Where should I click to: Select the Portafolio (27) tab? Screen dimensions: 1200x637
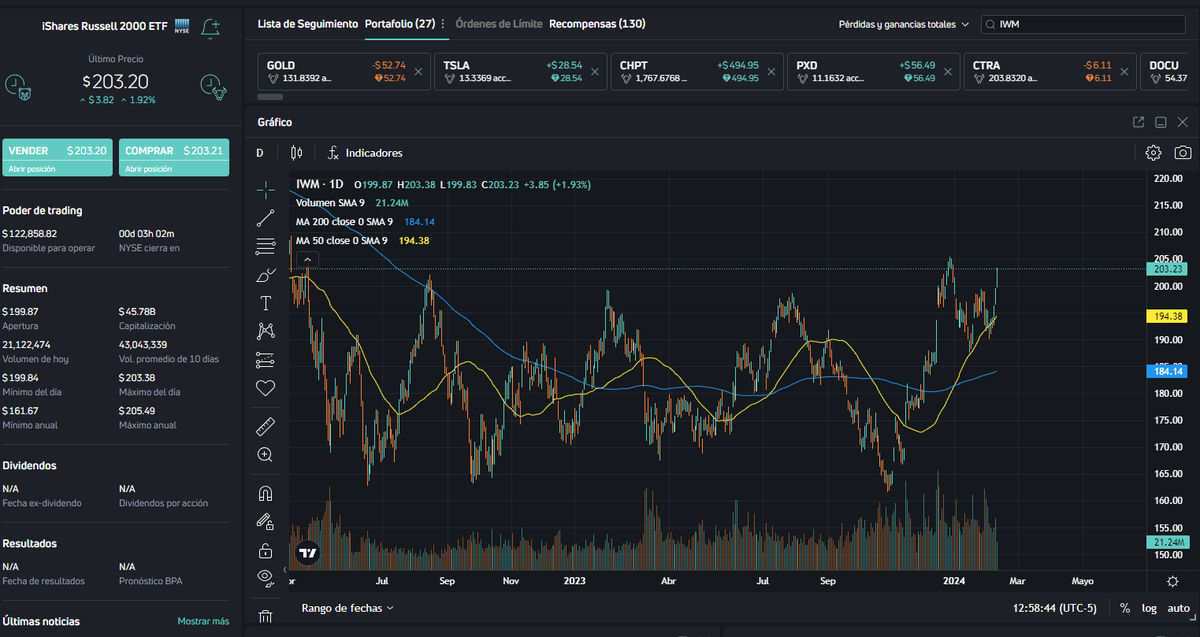click(400, 23)
